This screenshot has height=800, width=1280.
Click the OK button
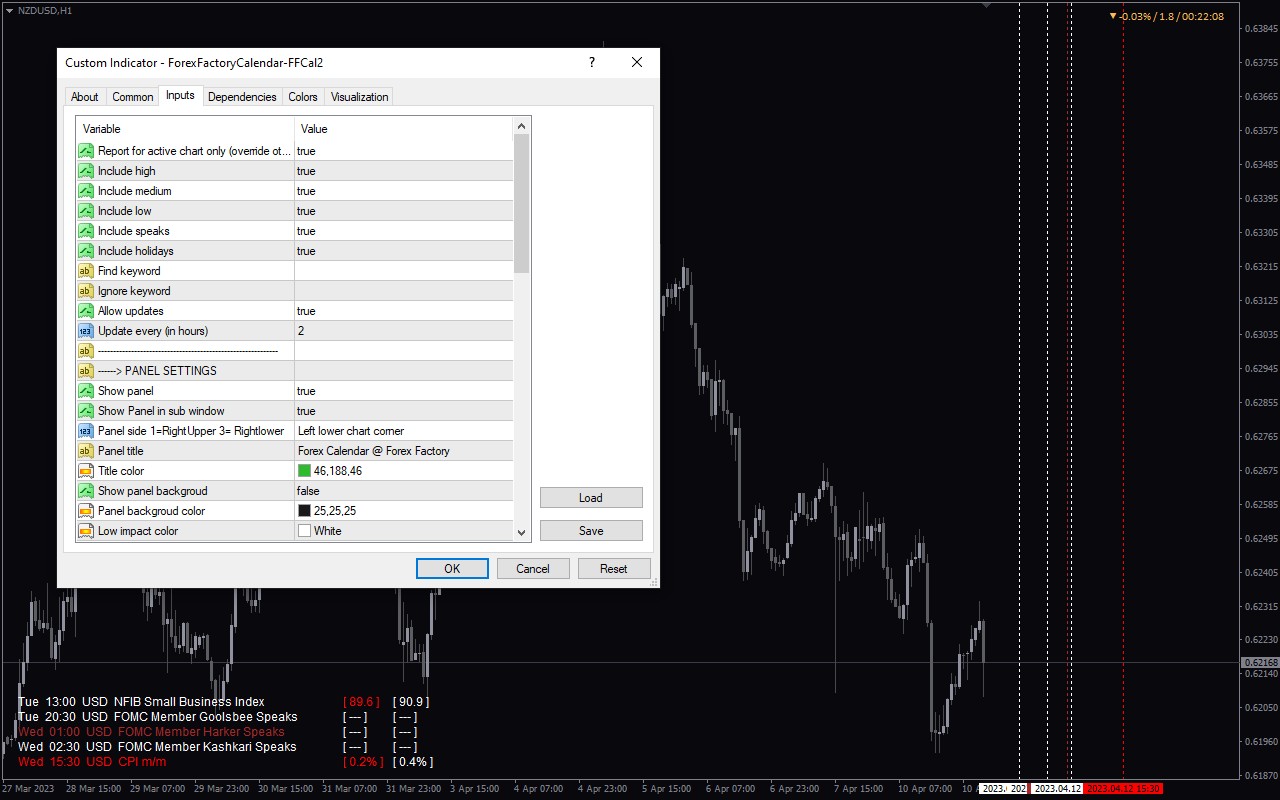pos(452,568)
